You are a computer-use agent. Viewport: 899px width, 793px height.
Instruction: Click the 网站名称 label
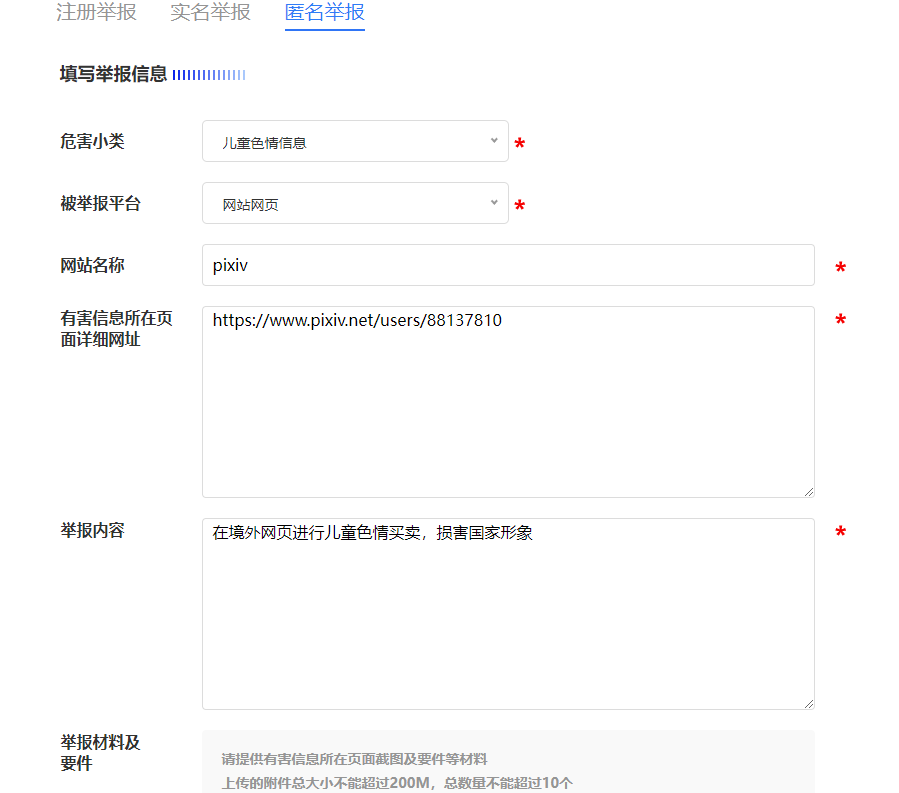pyautogui.click(x=92, y=265)
